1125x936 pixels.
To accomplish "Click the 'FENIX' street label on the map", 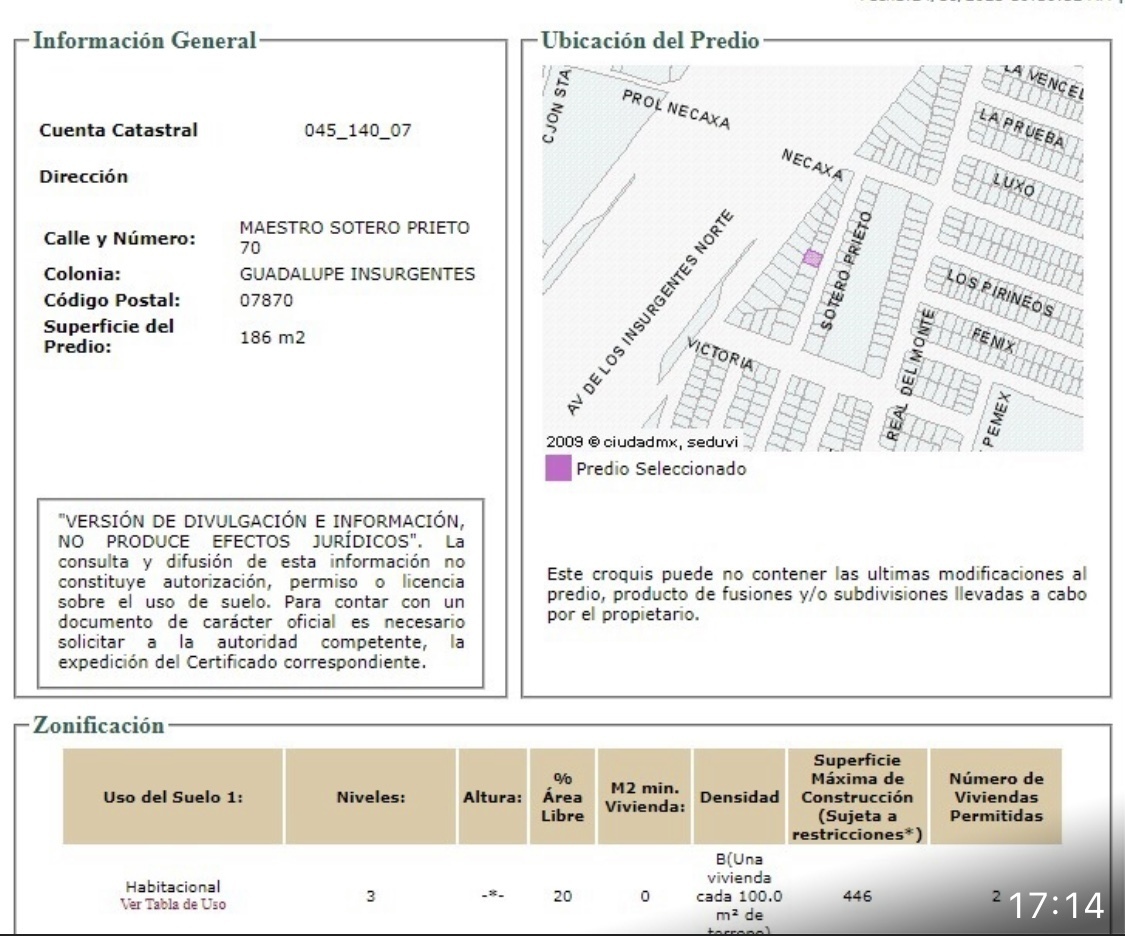I will point(994,339).
